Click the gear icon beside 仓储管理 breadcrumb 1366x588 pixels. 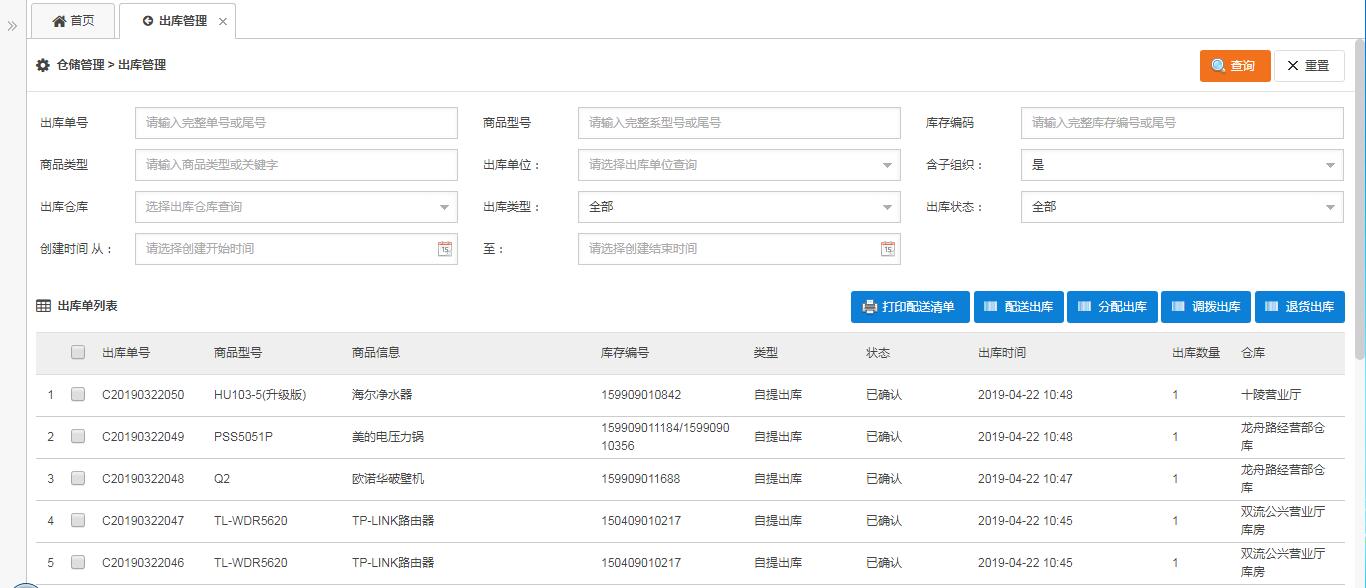coord(43,65)
